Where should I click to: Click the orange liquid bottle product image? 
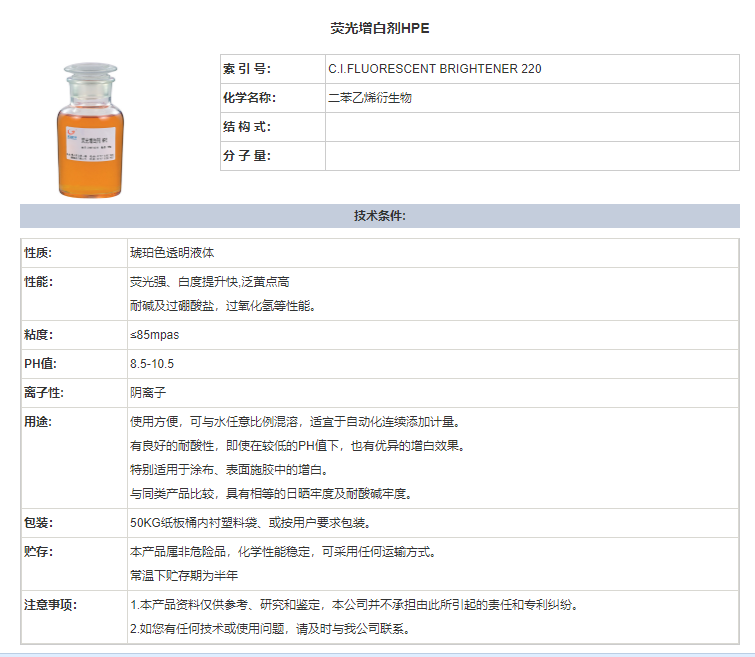[93, 129]
